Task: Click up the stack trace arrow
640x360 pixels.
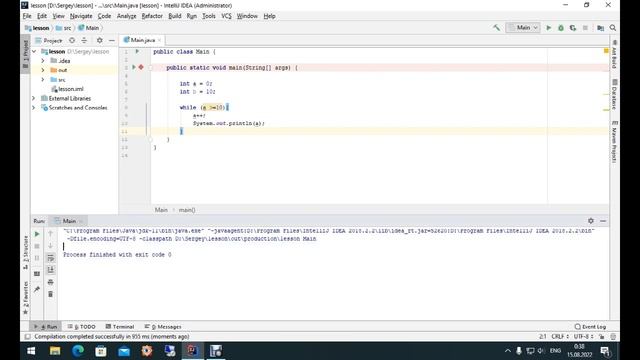Action: [51, 233]
